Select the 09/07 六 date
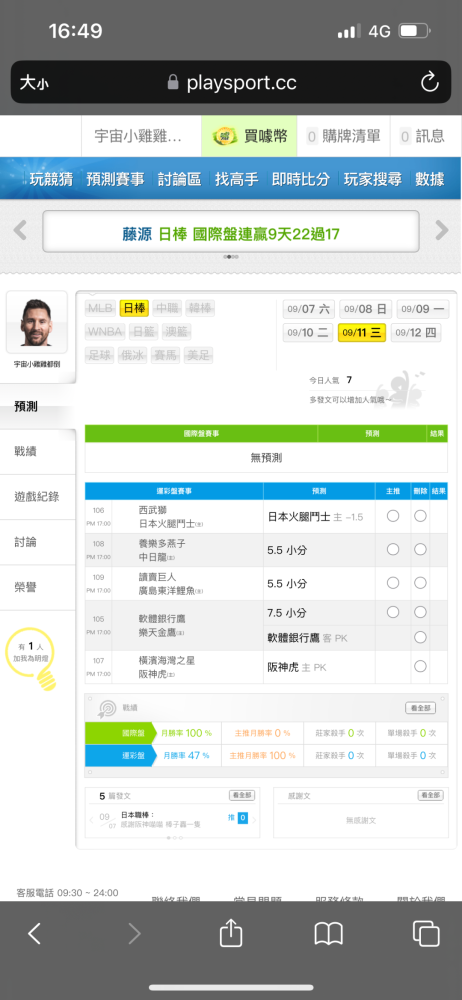Screen dimensions: 462x1000 coord(308,309)
